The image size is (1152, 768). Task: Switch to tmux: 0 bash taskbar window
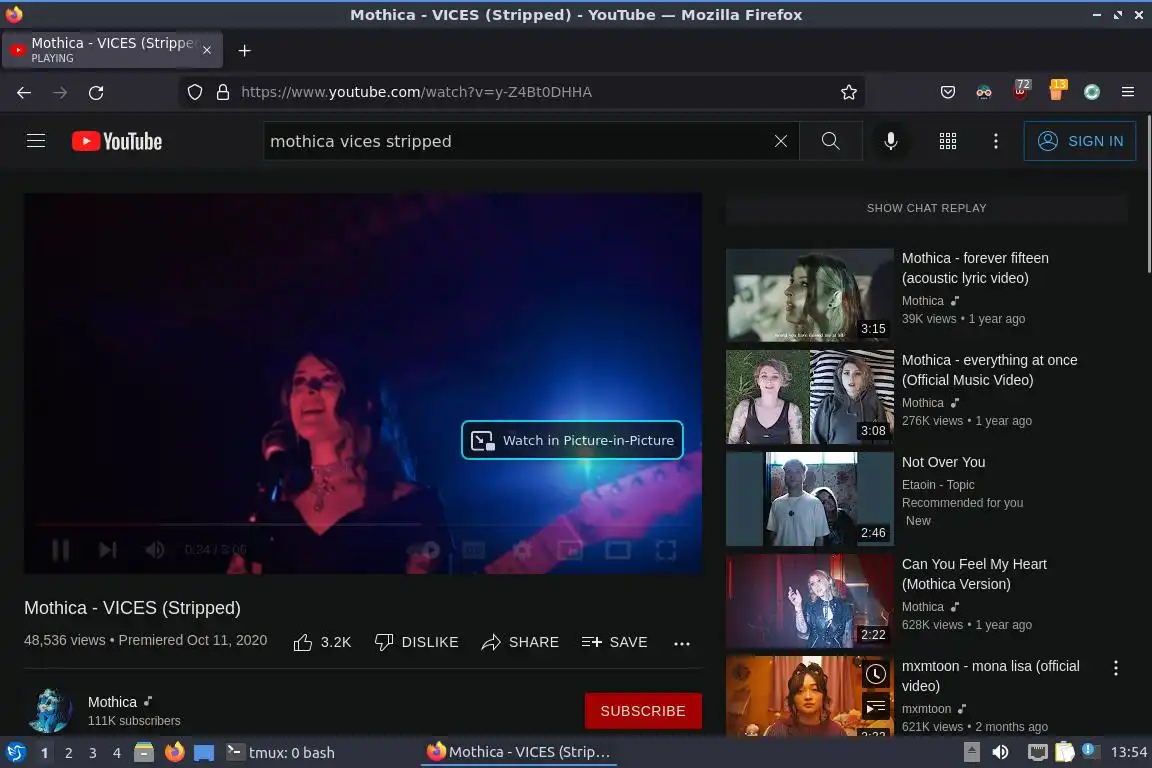coord(280,752)
